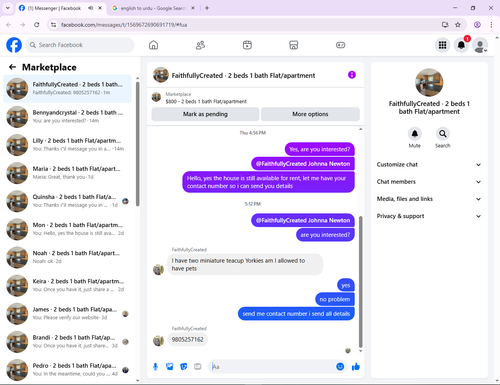Record a voice clip microphone icon

coord(155,367)
